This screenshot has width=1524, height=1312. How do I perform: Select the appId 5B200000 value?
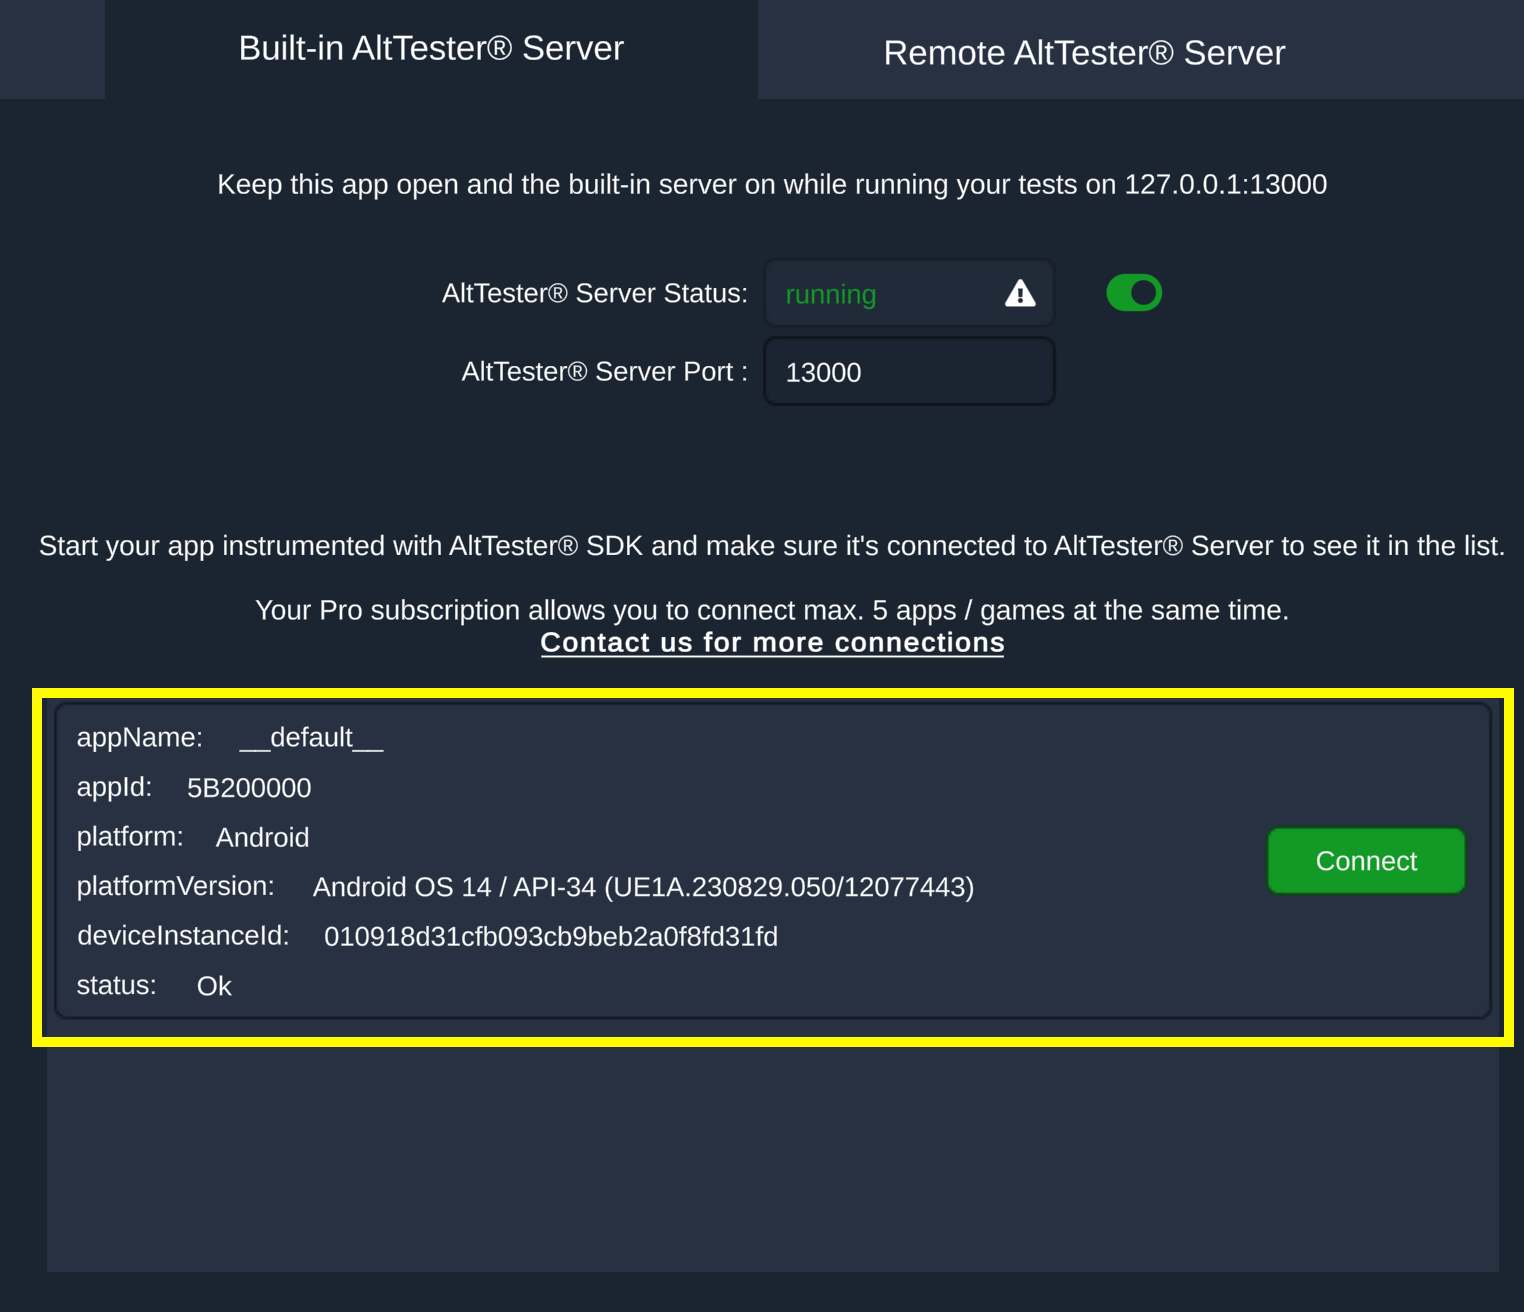click(x=249, y=788)
